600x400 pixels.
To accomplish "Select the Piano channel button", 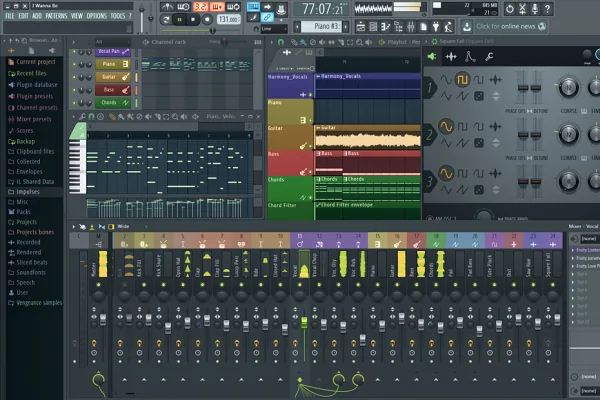I will pyautogui.click(x=113, y=64).
